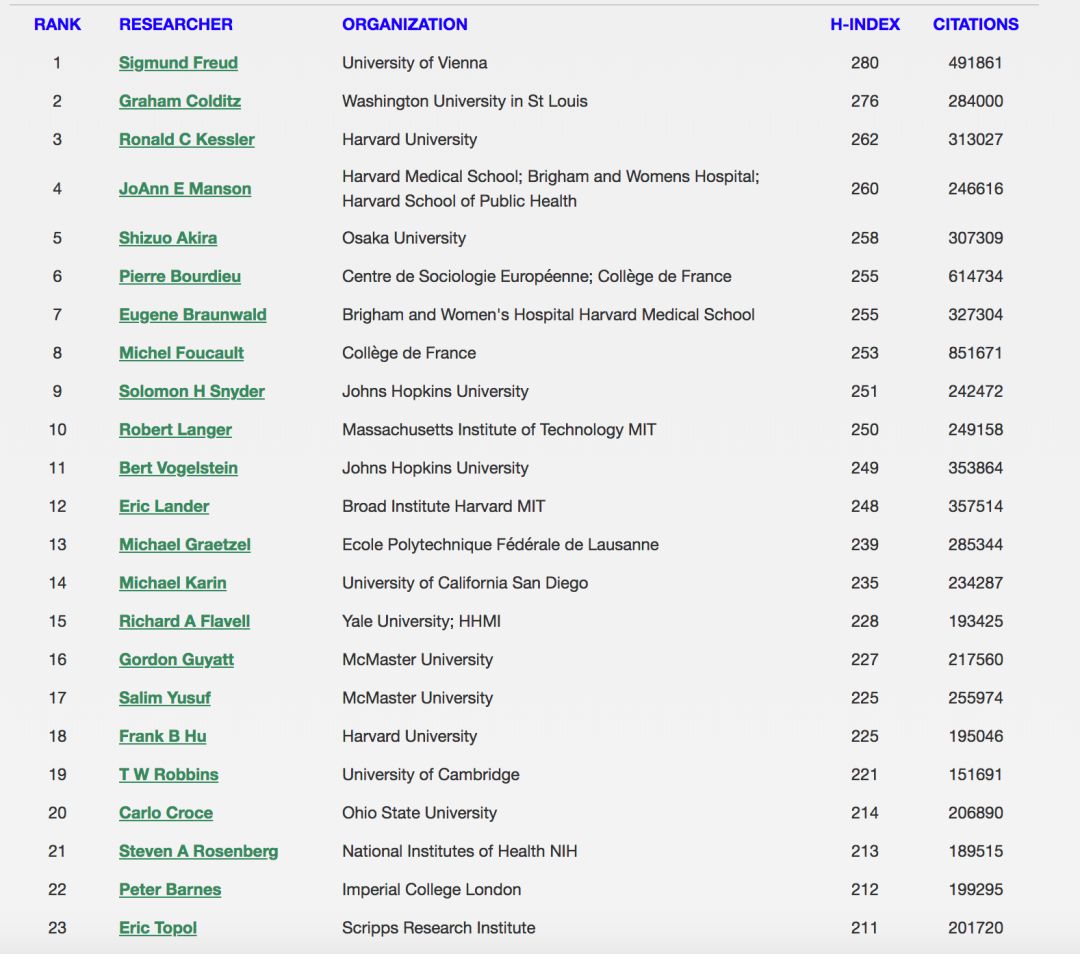The image size is (1080, 954).
Task: Click the Eric Topol link
Action: [158, 928]
